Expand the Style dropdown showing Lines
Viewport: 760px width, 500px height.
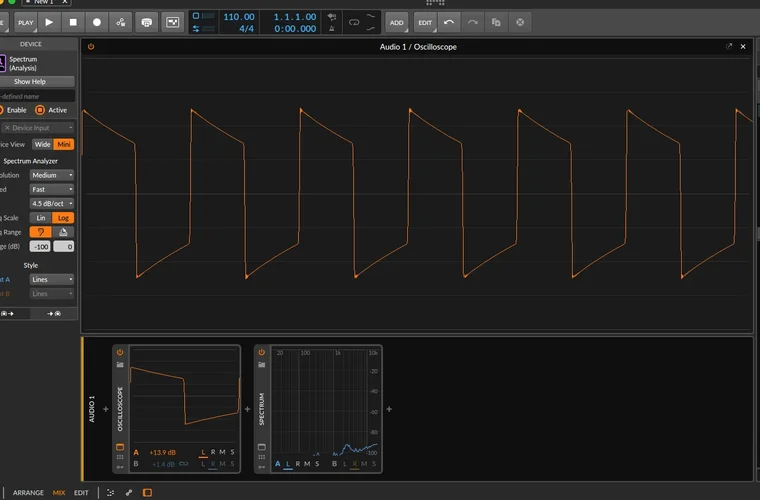tap(52, 279)
